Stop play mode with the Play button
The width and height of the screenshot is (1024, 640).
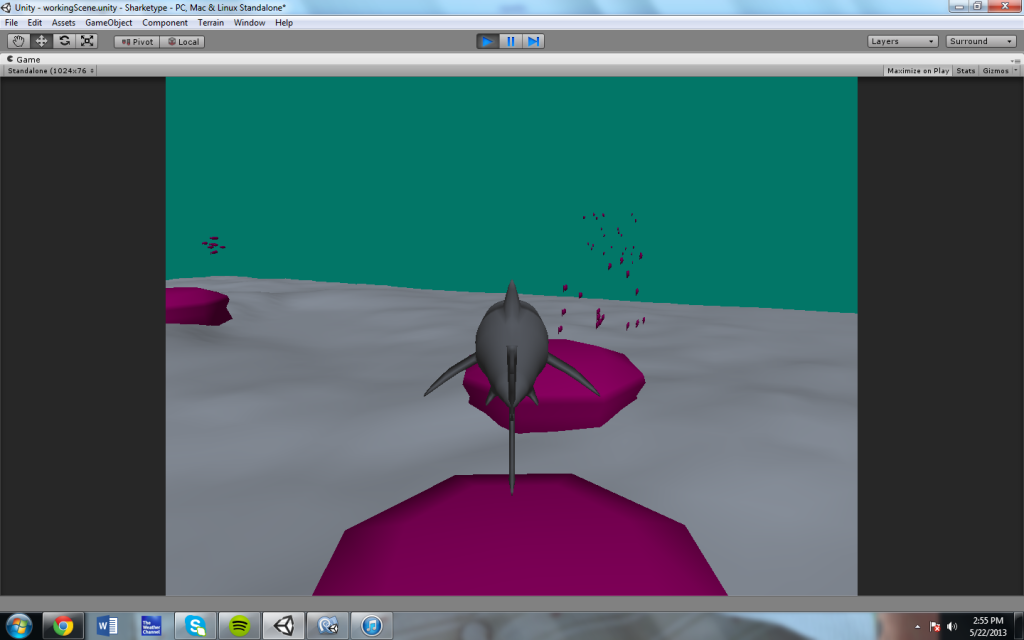point(486,41)
